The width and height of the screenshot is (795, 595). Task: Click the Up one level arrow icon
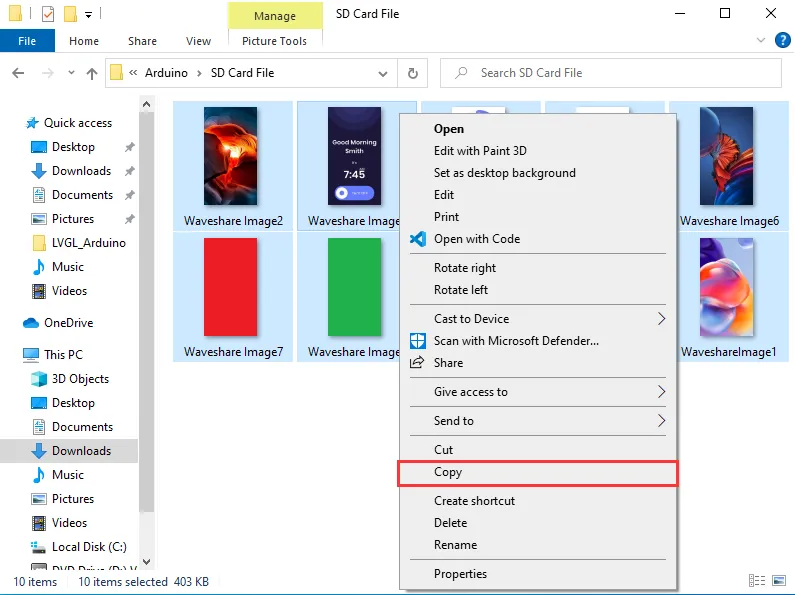tap(92, 73)
